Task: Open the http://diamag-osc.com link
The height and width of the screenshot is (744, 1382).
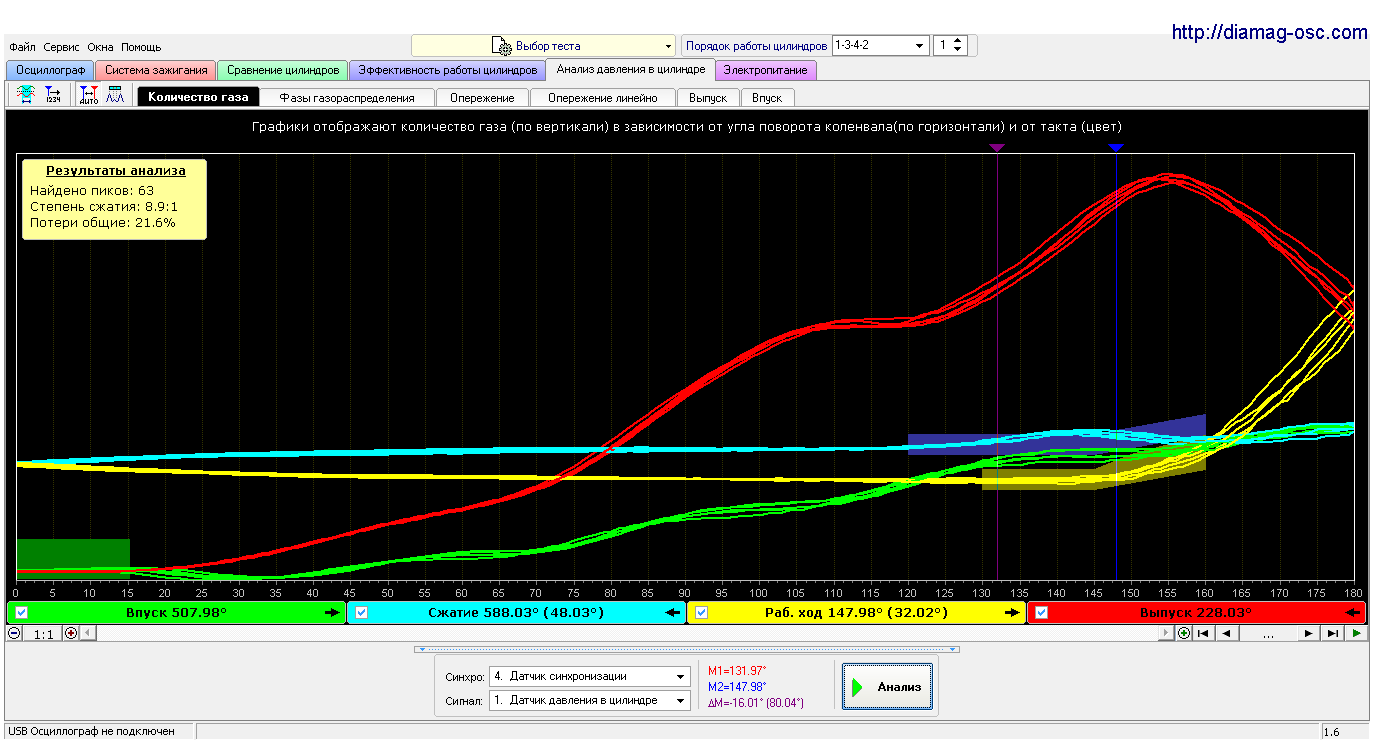Action: point(1269,32)
